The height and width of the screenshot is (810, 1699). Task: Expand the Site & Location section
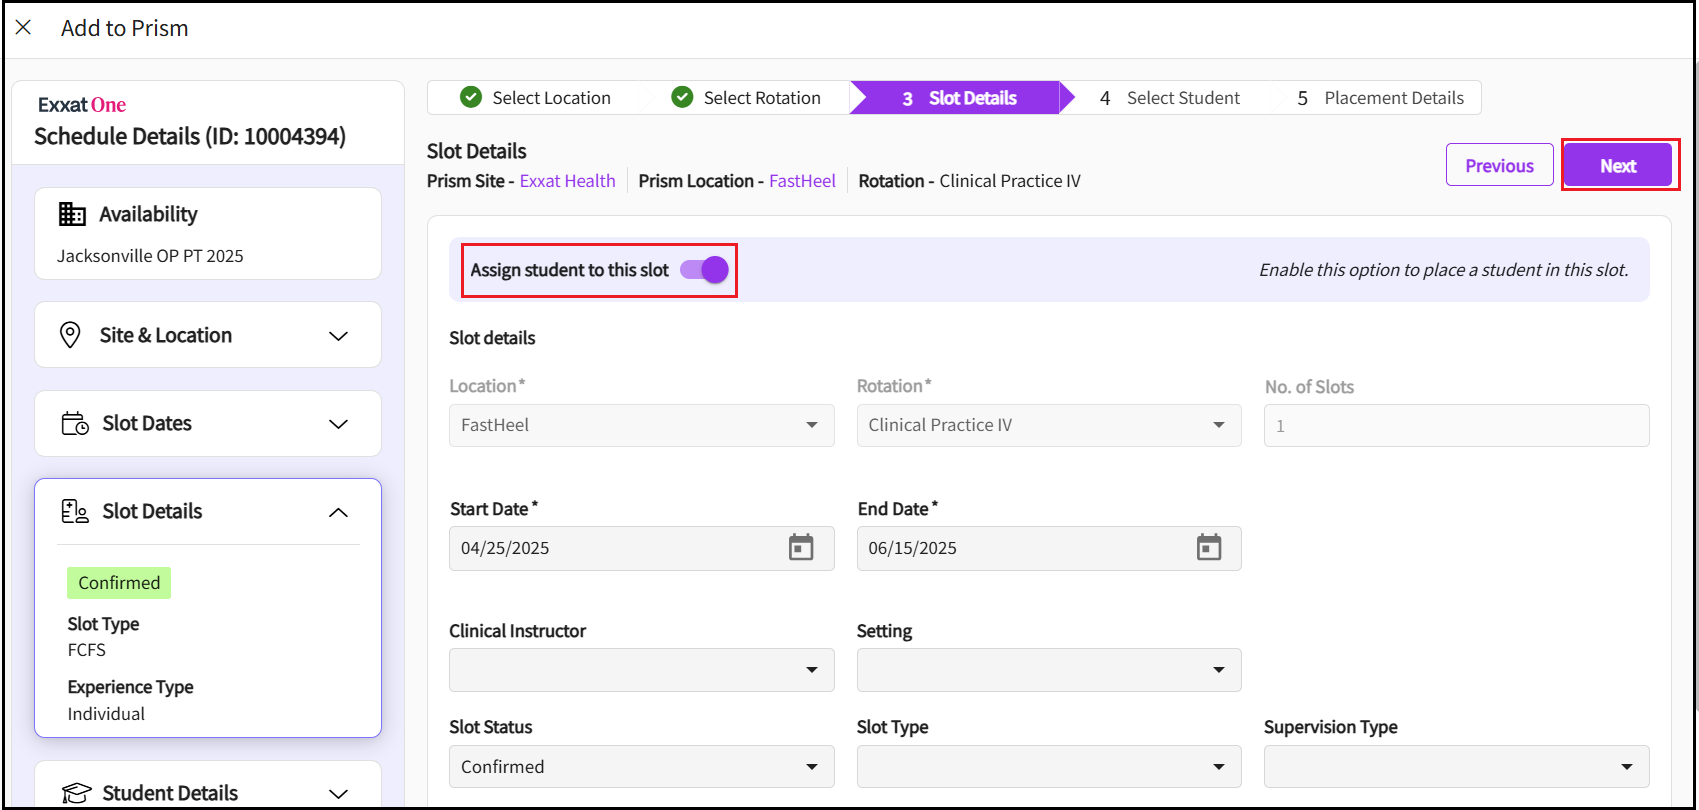click(x=338, y=336)
